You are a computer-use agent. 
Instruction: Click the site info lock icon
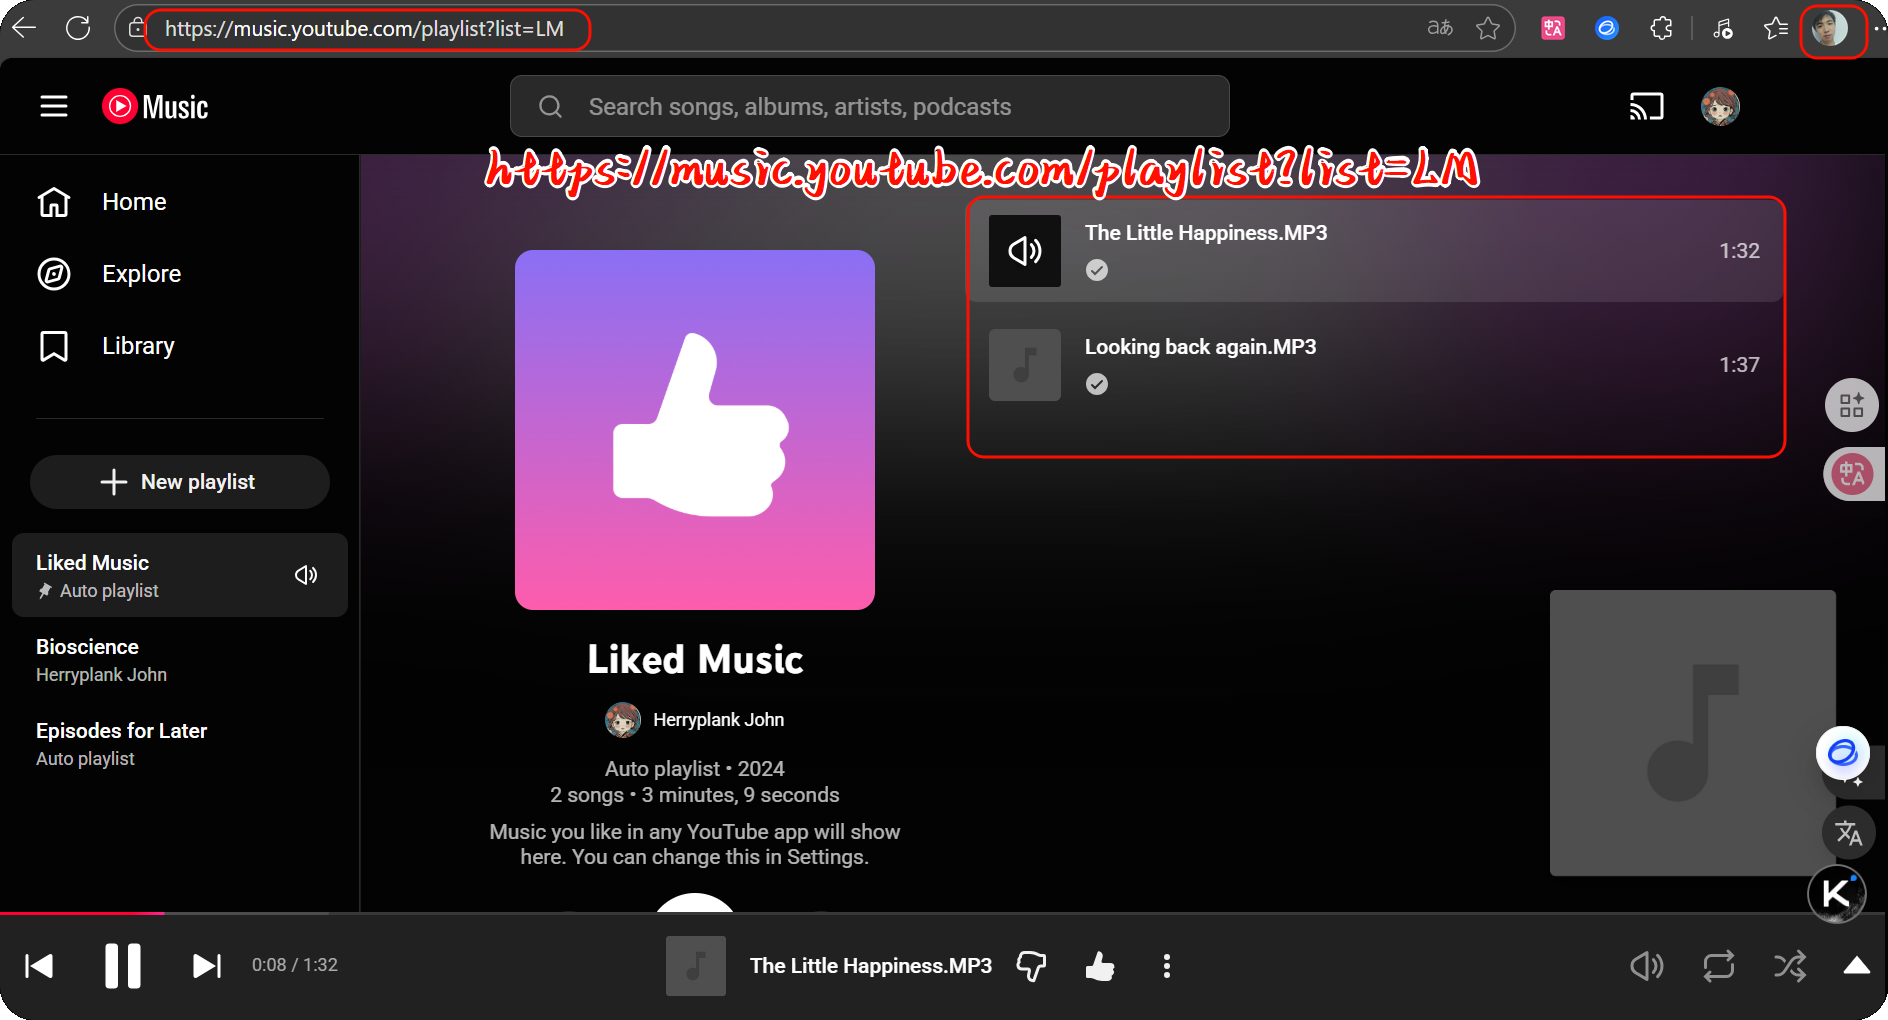coord(137,28)
